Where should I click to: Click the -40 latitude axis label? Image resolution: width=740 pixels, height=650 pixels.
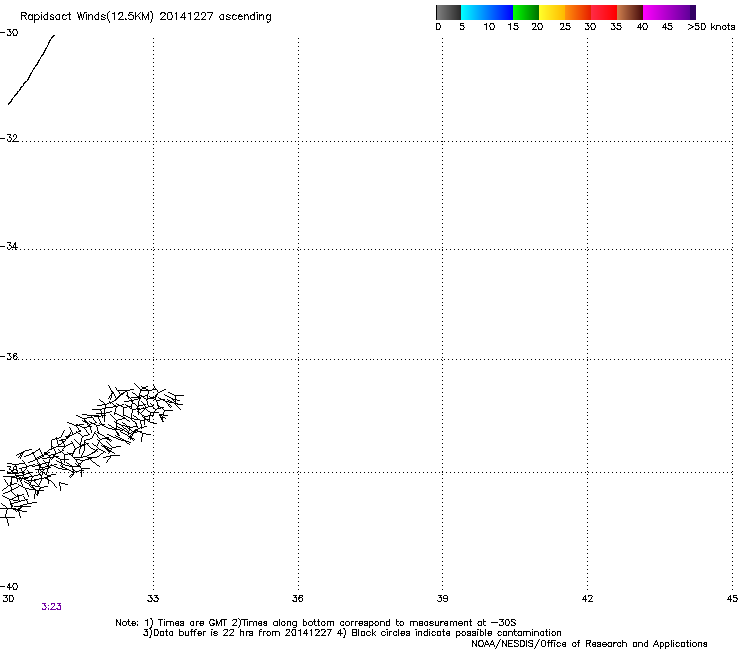9,586
